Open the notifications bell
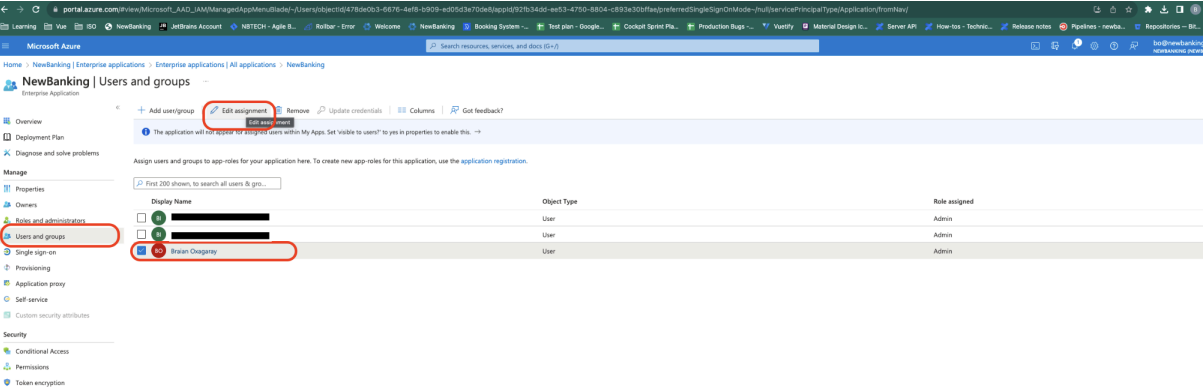1204x390 pixels. click(x=1078, y=46)
